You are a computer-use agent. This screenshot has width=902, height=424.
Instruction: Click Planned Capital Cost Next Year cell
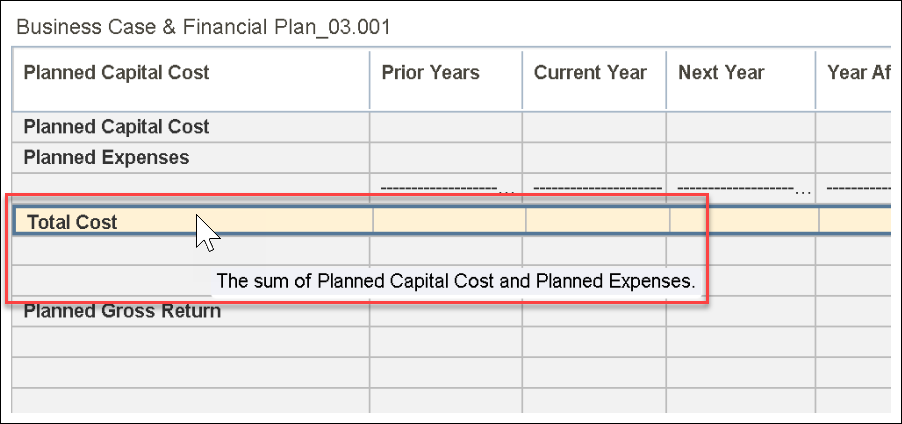pos(740,127)
